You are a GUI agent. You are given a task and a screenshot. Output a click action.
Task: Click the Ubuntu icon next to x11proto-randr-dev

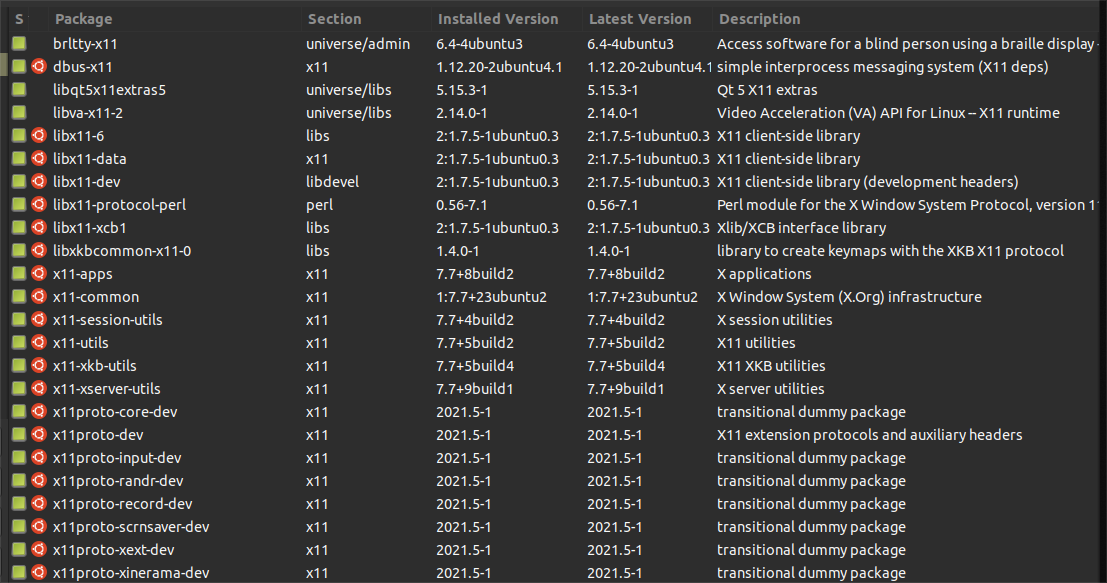(x=39, y=481)
